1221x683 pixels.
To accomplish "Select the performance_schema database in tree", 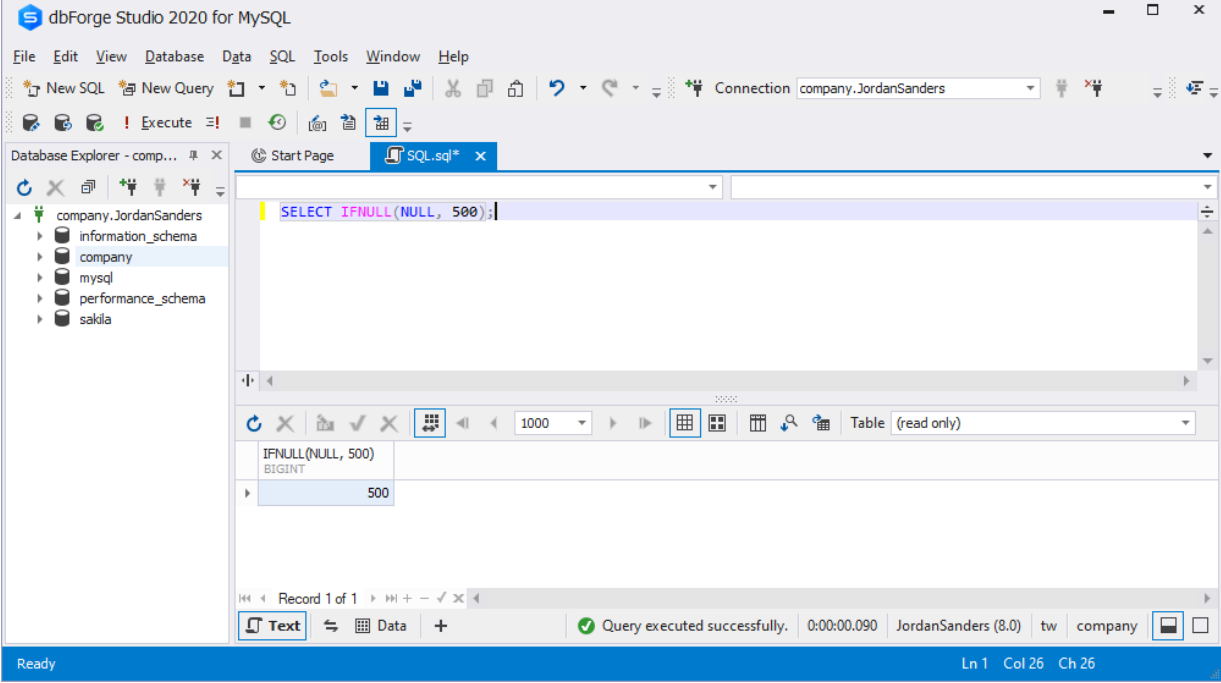I will coord(142,298).
